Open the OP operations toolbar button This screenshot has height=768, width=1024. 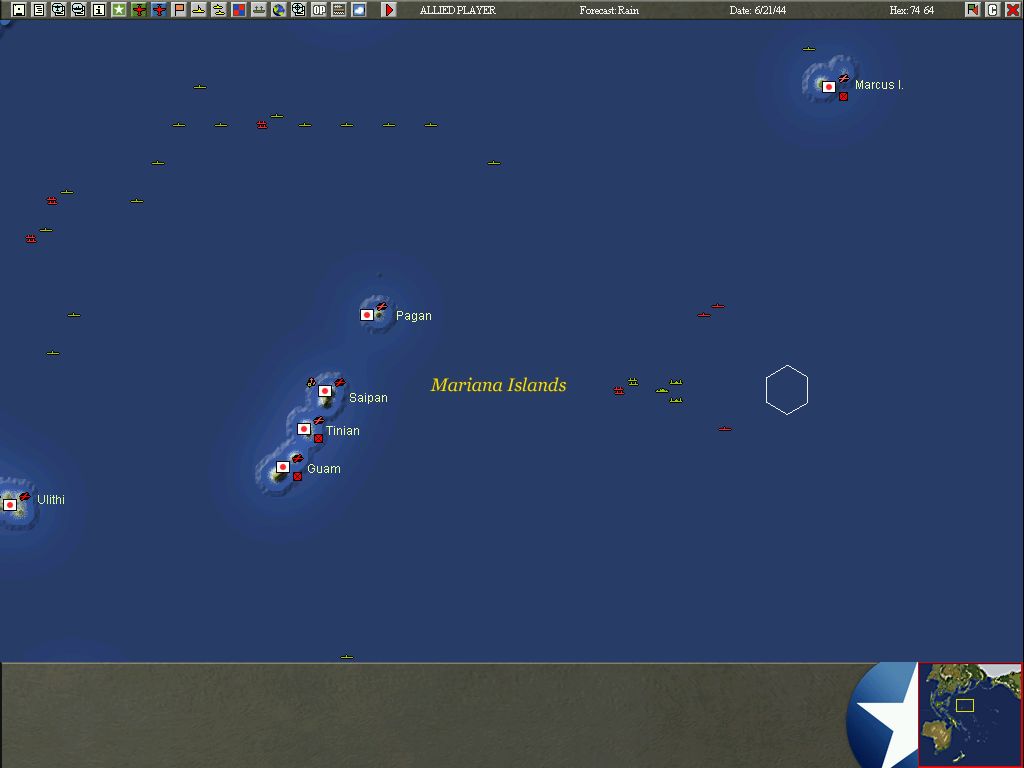pos(319,10)
